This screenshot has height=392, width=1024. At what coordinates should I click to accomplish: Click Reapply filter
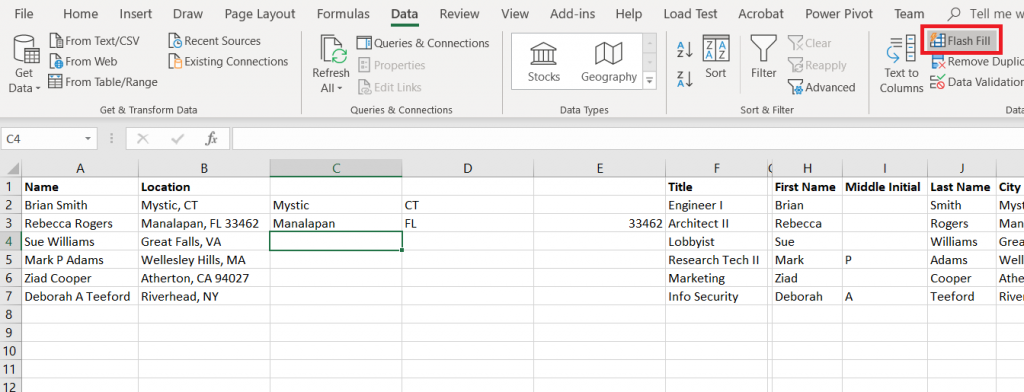coord(817,65)
